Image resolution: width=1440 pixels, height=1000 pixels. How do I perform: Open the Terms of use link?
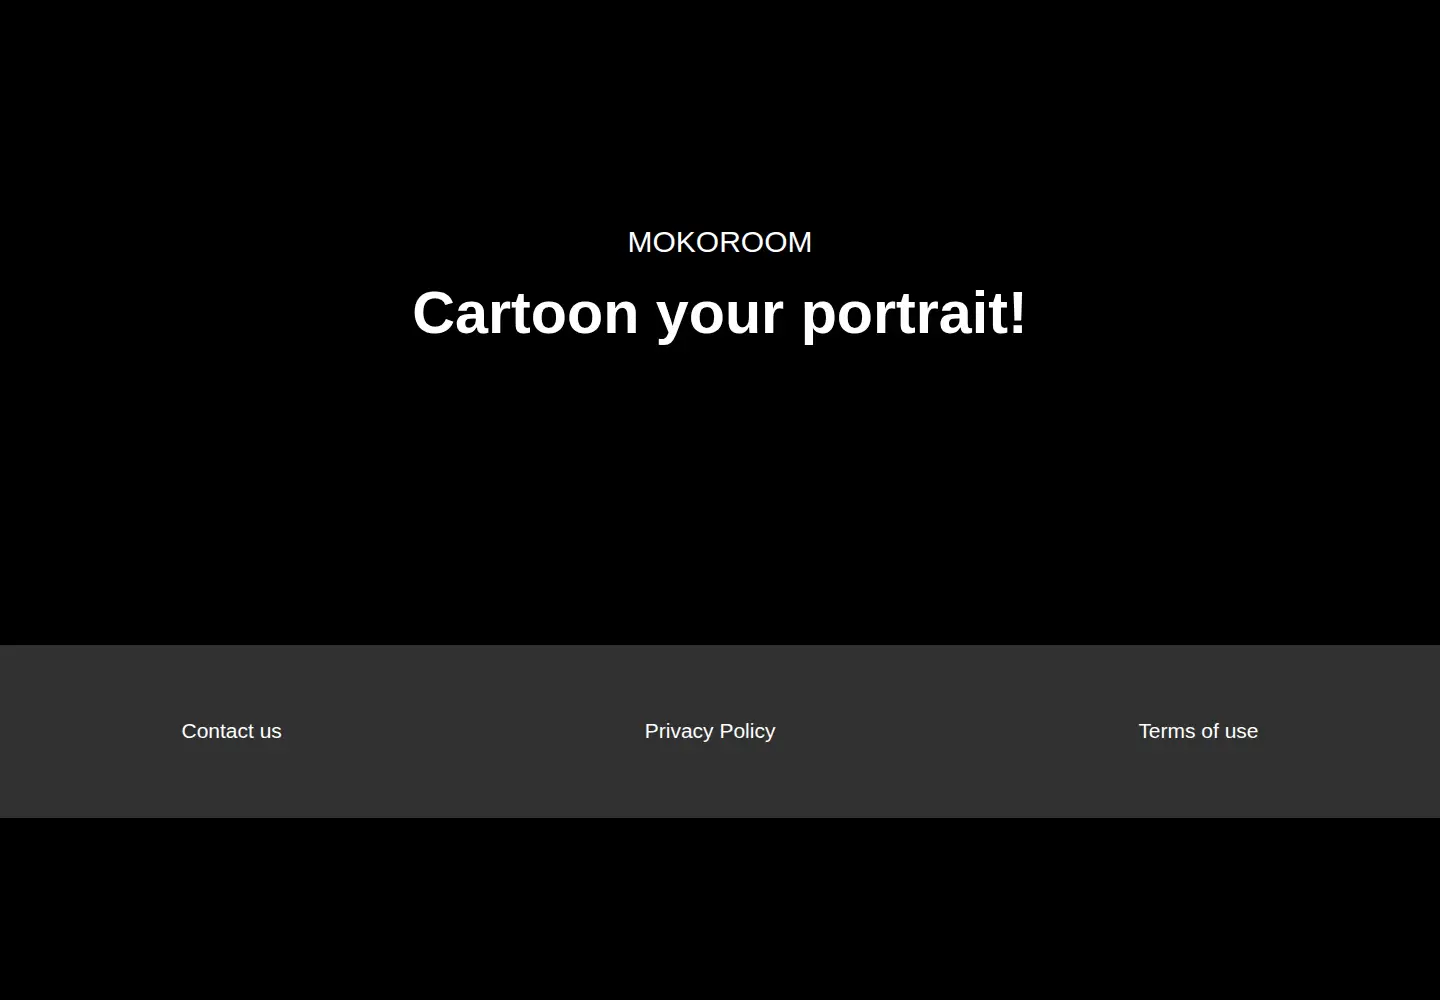1198,731
